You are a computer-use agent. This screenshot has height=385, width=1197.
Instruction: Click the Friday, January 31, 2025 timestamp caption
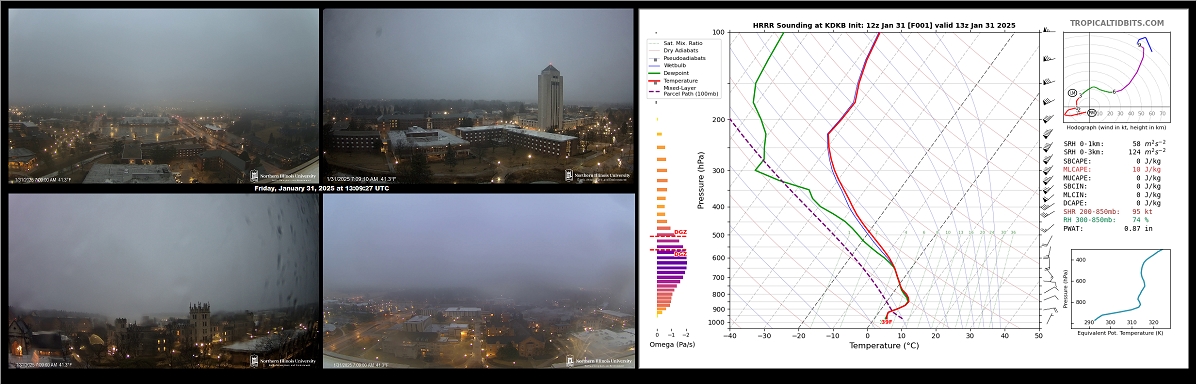coord(321,189)
